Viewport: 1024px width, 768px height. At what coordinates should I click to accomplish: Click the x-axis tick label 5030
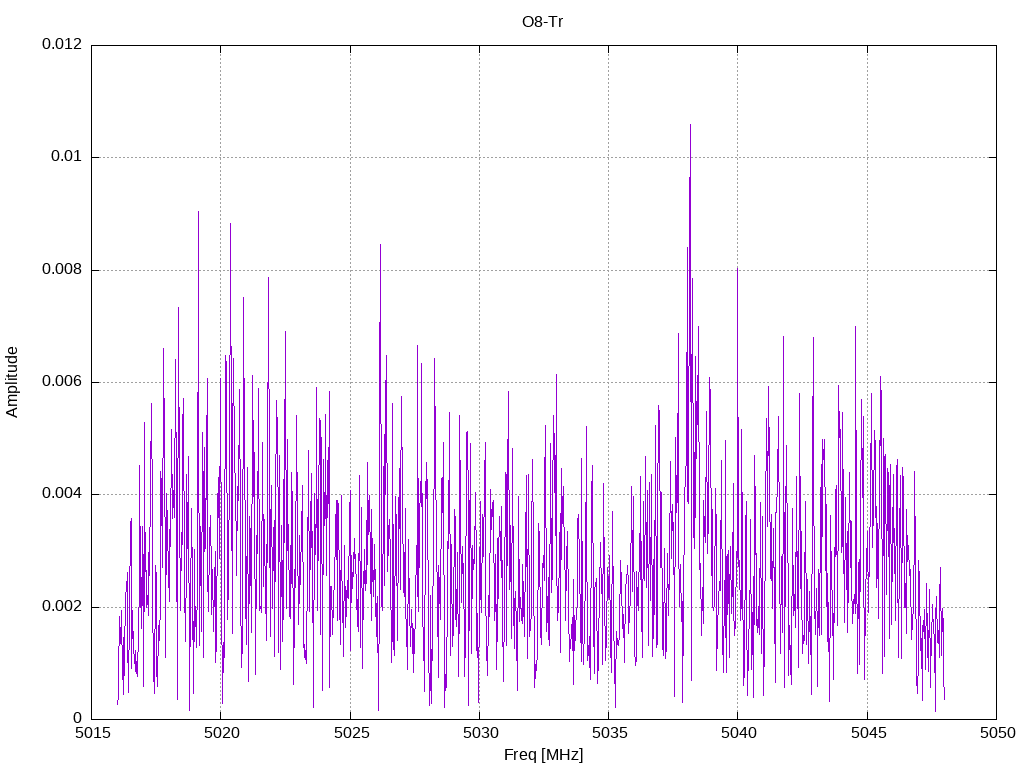[480, 733]
